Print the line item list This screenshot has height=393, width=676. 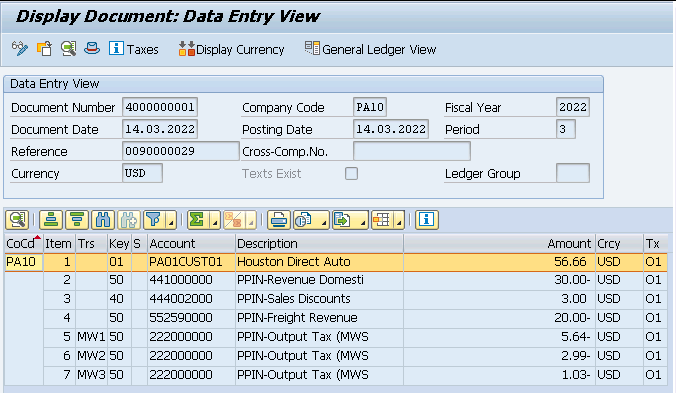coord(279,220)
